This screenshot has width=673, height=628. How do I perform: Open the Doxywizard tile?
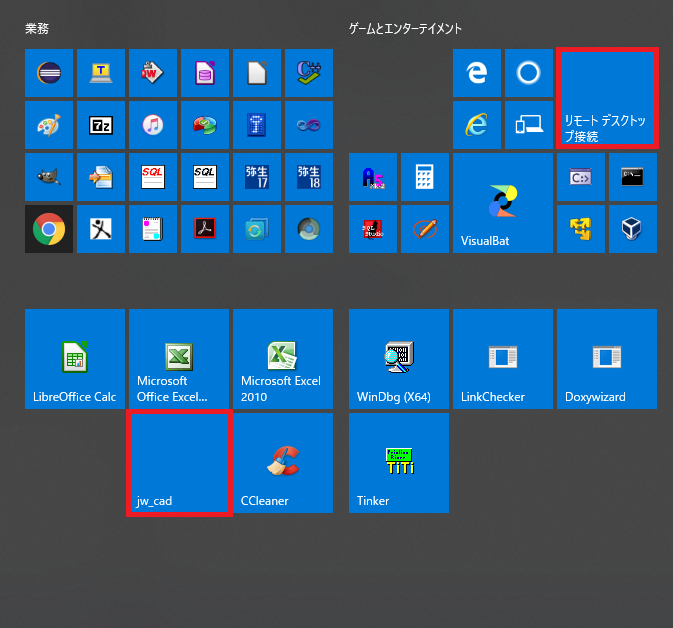click(606, 359)
